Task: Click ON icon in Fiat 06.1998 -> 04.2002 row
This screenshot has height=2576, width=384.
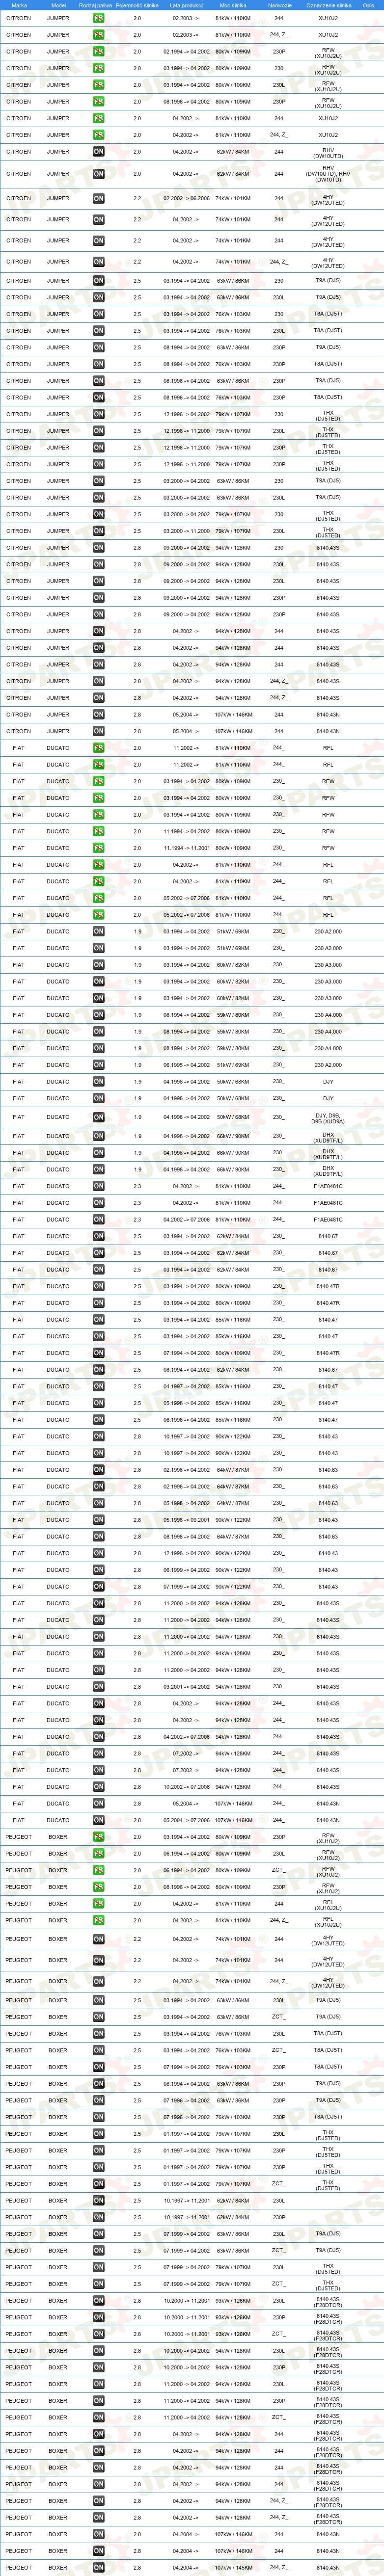Action: [98, 1420]
